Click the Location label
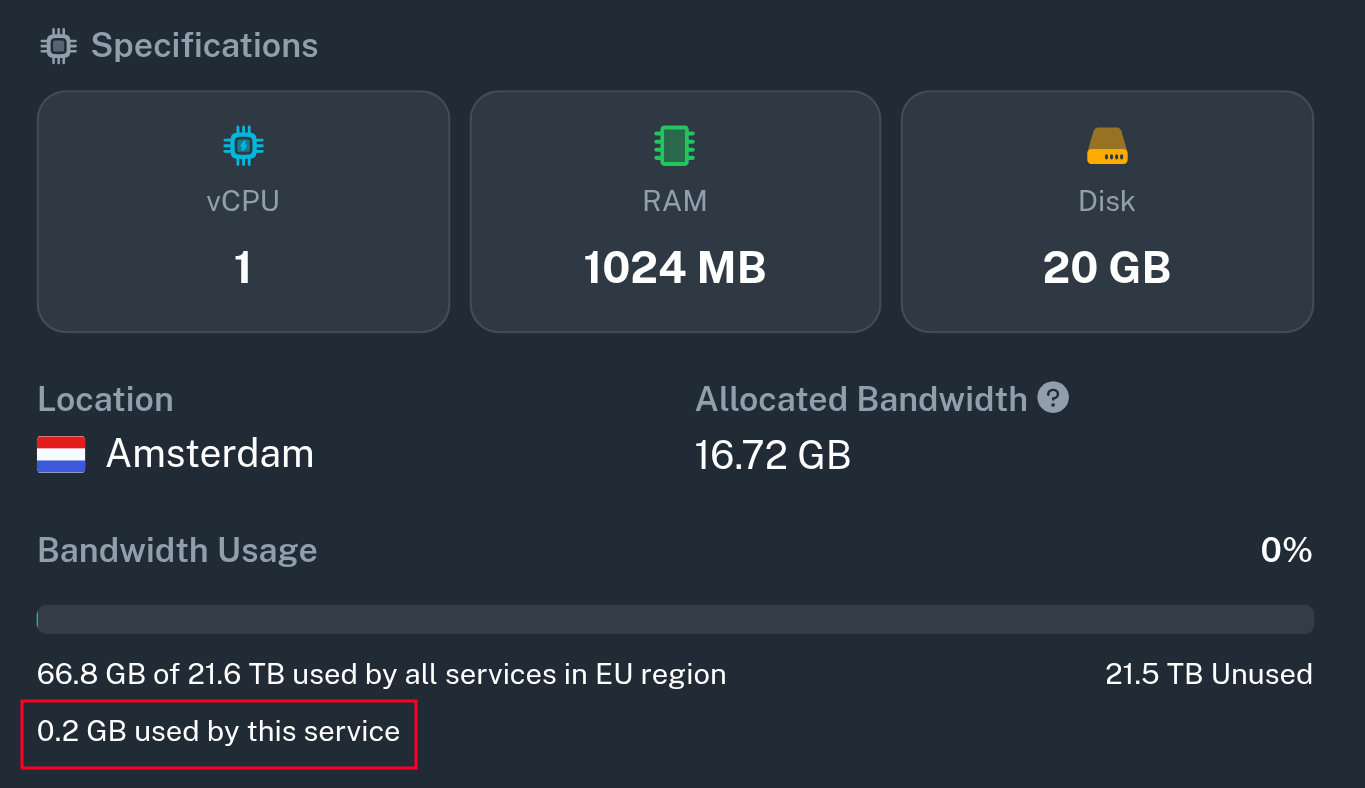 105,399
